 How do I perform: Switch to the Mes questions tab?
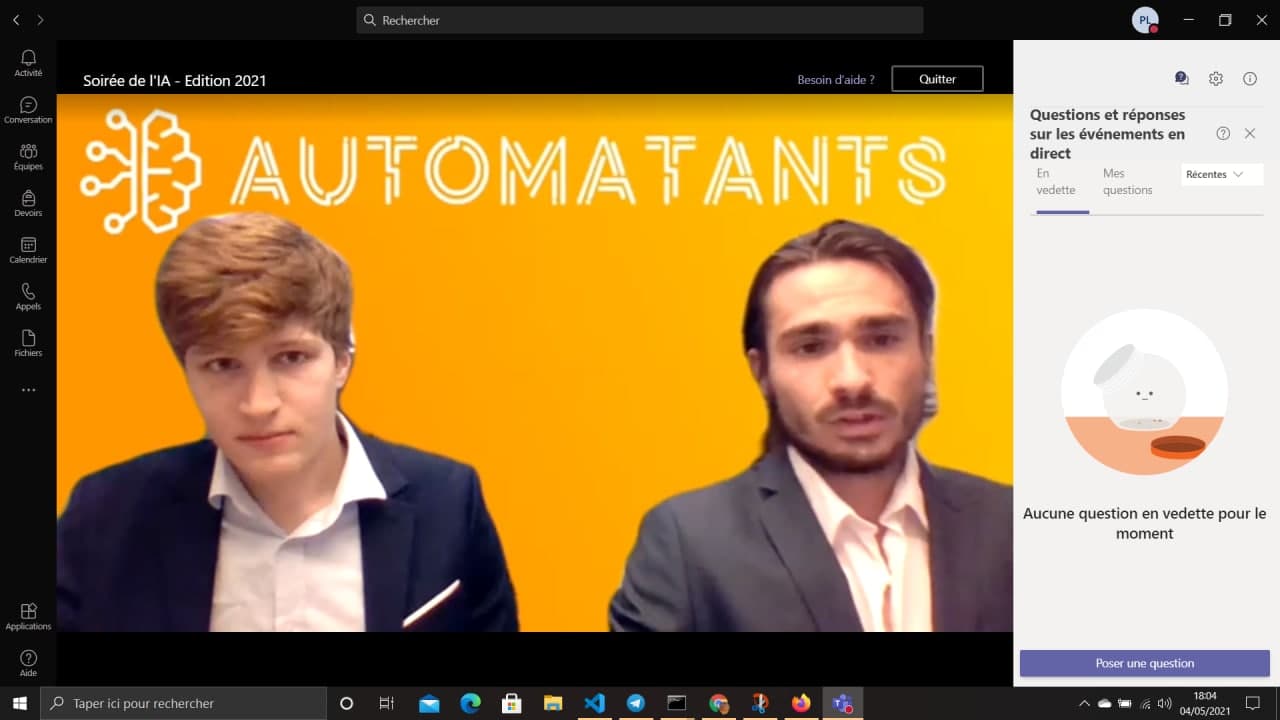pos(1127,182)
